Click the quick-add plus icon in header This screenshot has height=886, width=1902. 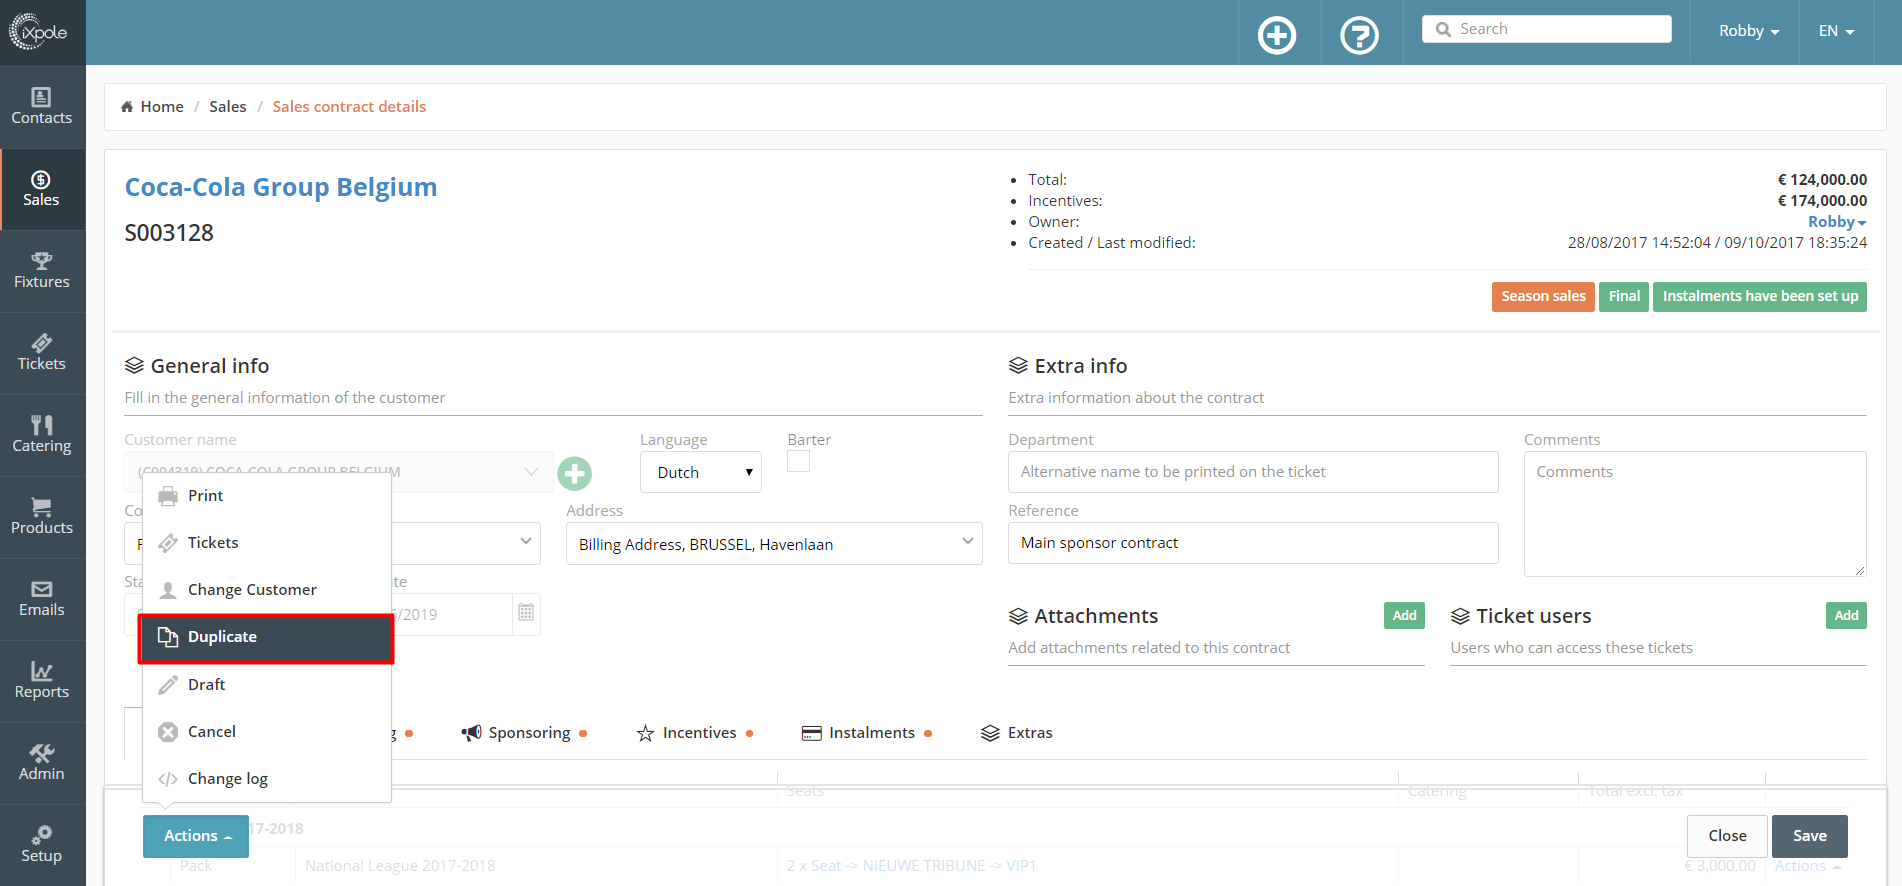tap(1277, 35)
